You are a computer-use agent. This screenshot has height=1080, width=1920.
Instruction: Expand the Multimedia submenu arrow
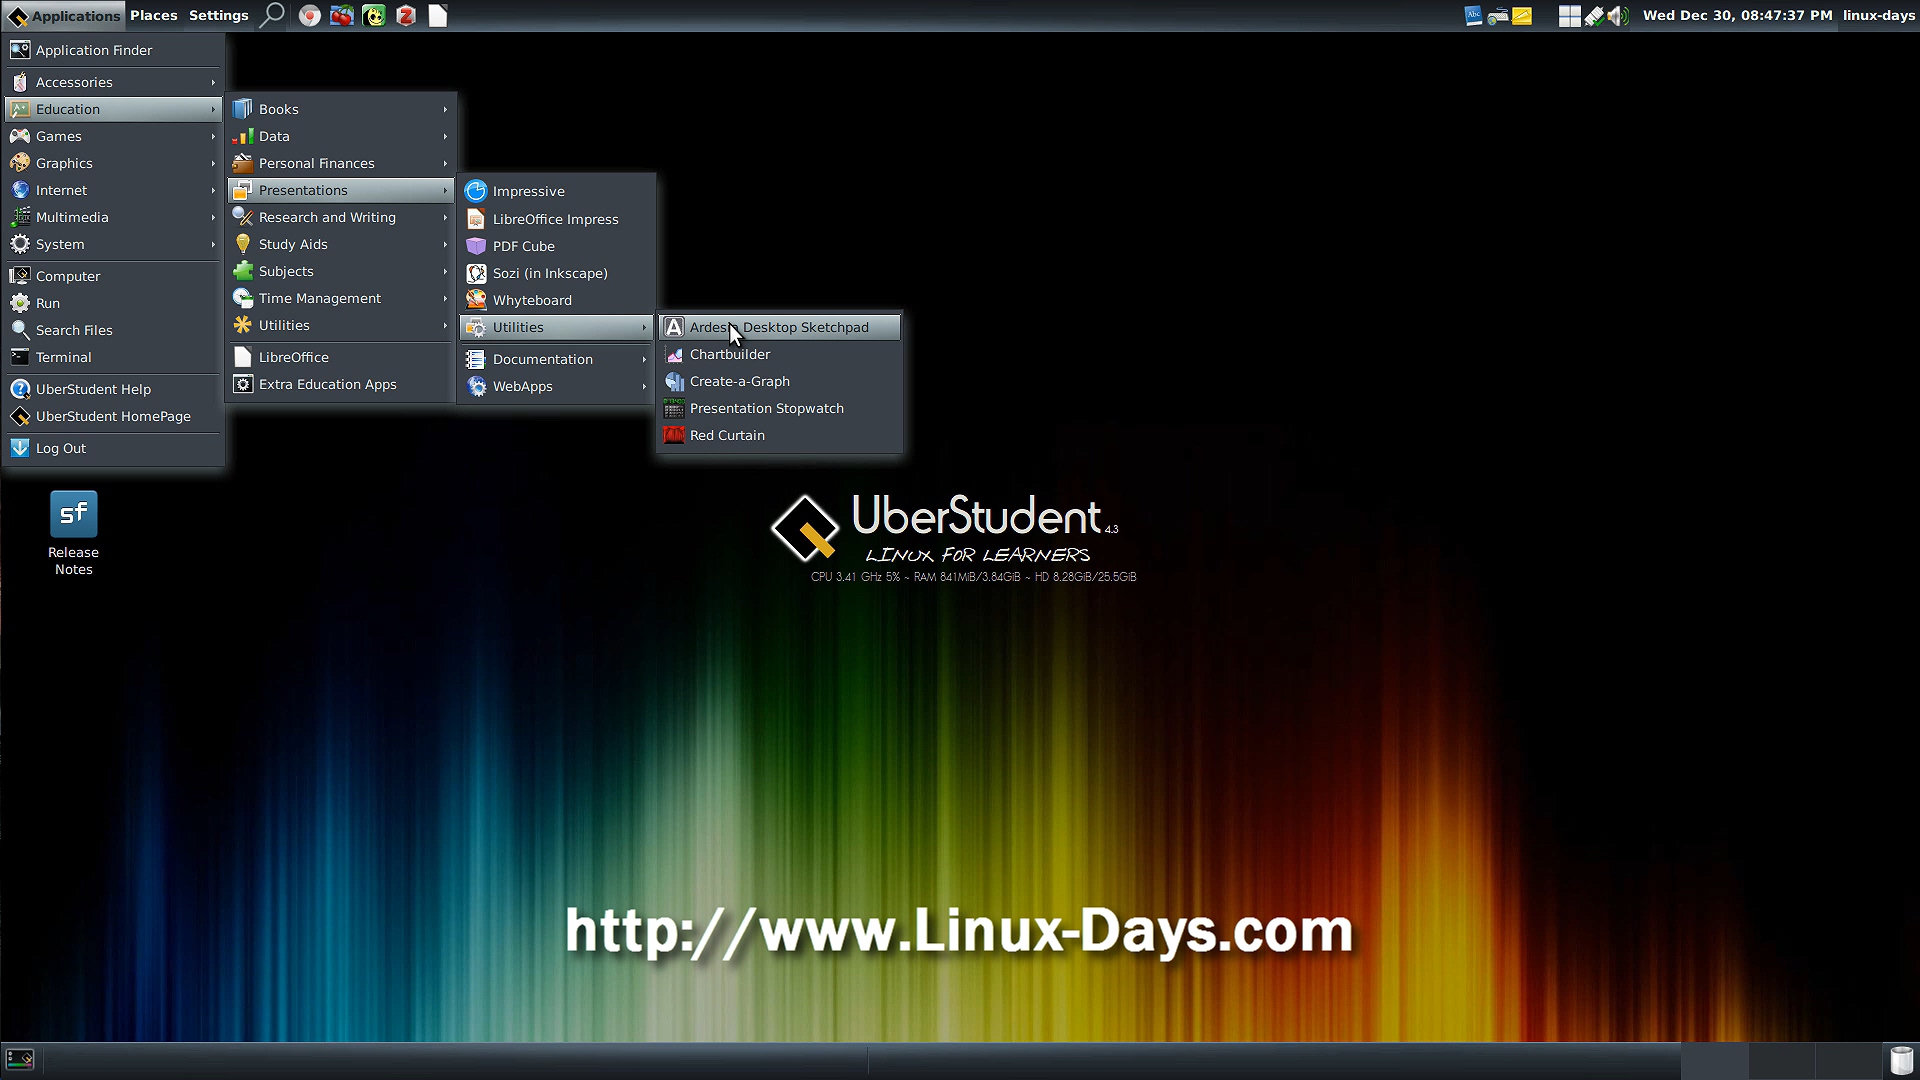coord(213,217)
